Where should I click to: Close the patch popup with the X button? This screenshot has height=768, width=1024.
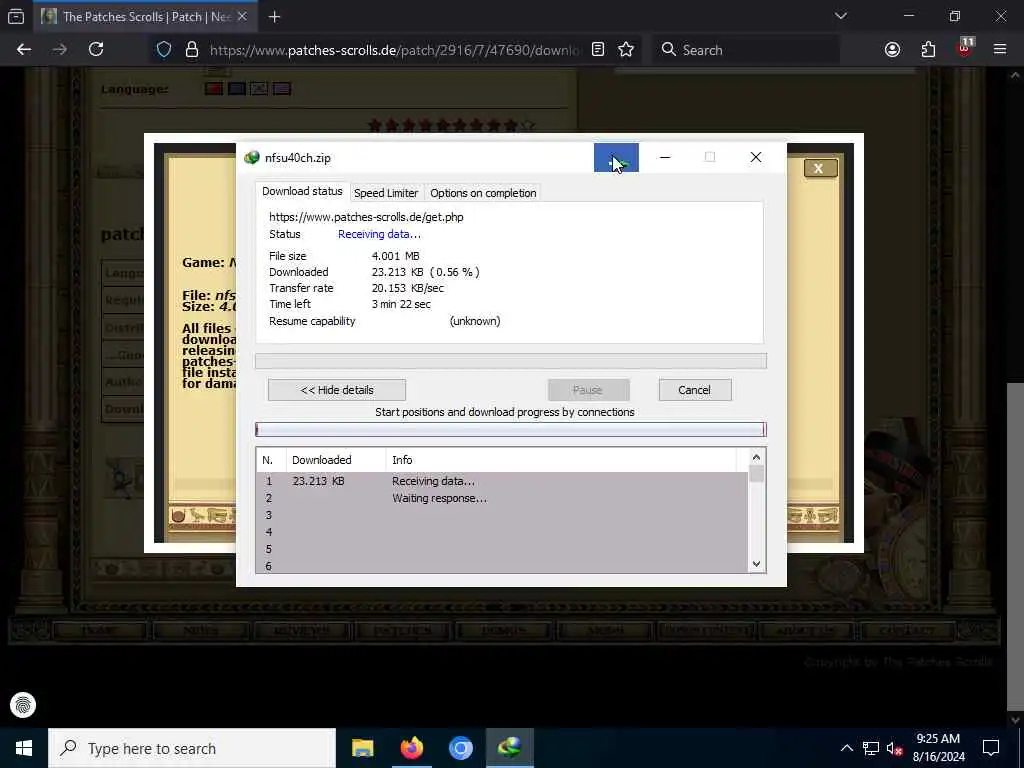(820, 168)
